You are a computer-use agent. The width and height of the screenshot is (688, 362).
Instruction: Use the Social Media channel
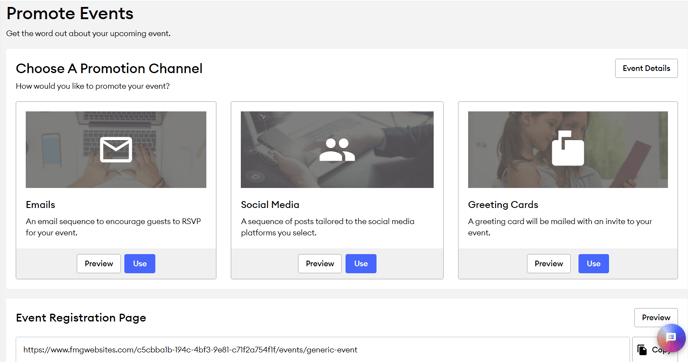pyautogui.click(x=361, y=264)
